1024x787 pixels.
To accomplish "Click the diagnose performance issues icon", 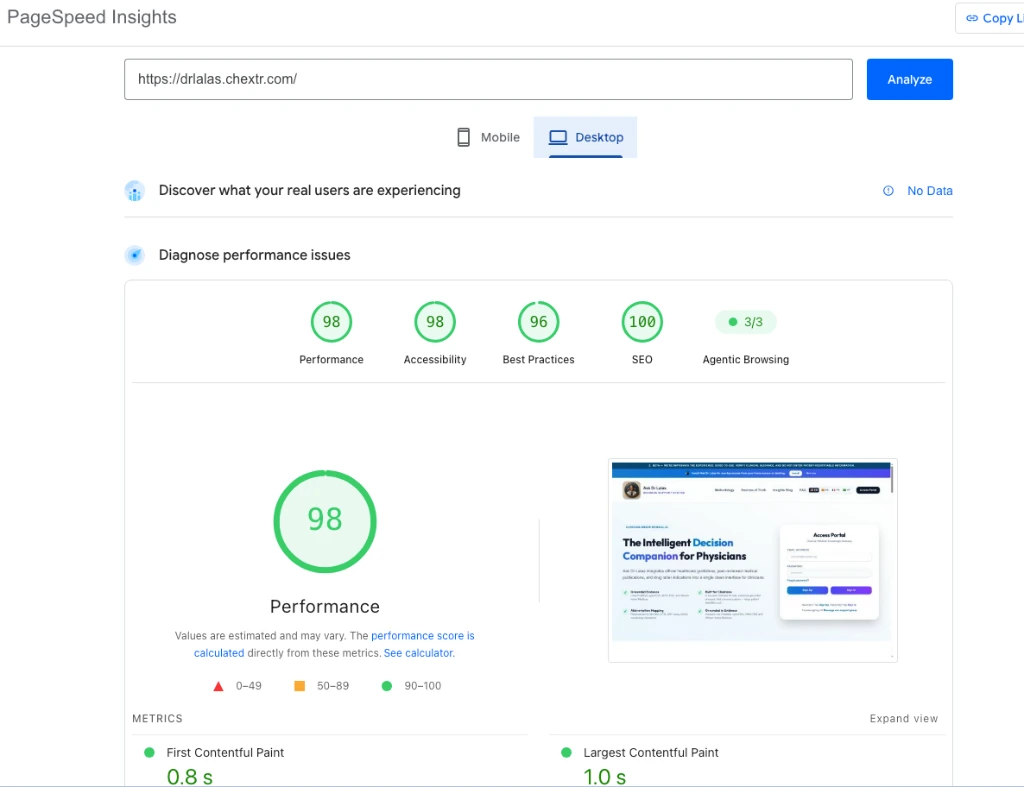I will (x=135, y=255).
